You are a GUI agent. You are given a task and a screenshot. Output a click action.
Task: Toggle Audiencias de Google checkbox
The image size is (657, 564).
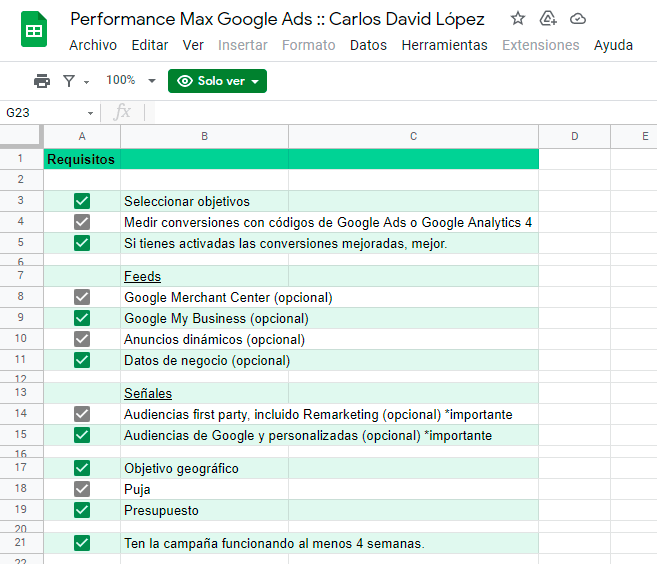[x=82, y=435]
